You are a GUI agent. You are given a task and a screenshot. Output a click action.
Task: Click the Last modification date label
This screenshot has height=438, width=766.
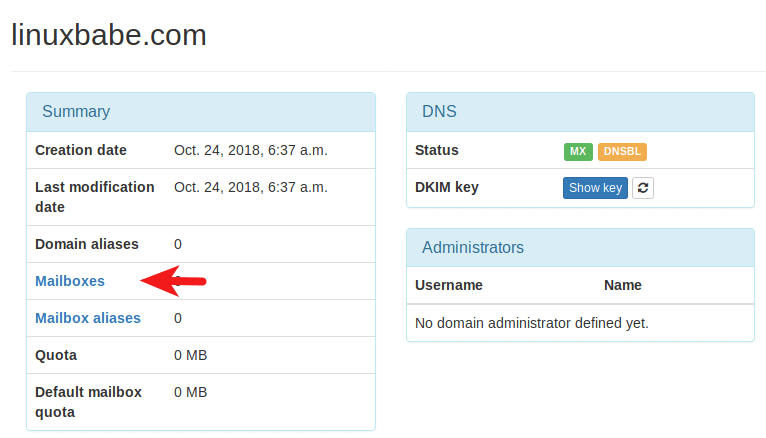coord(95,197)
